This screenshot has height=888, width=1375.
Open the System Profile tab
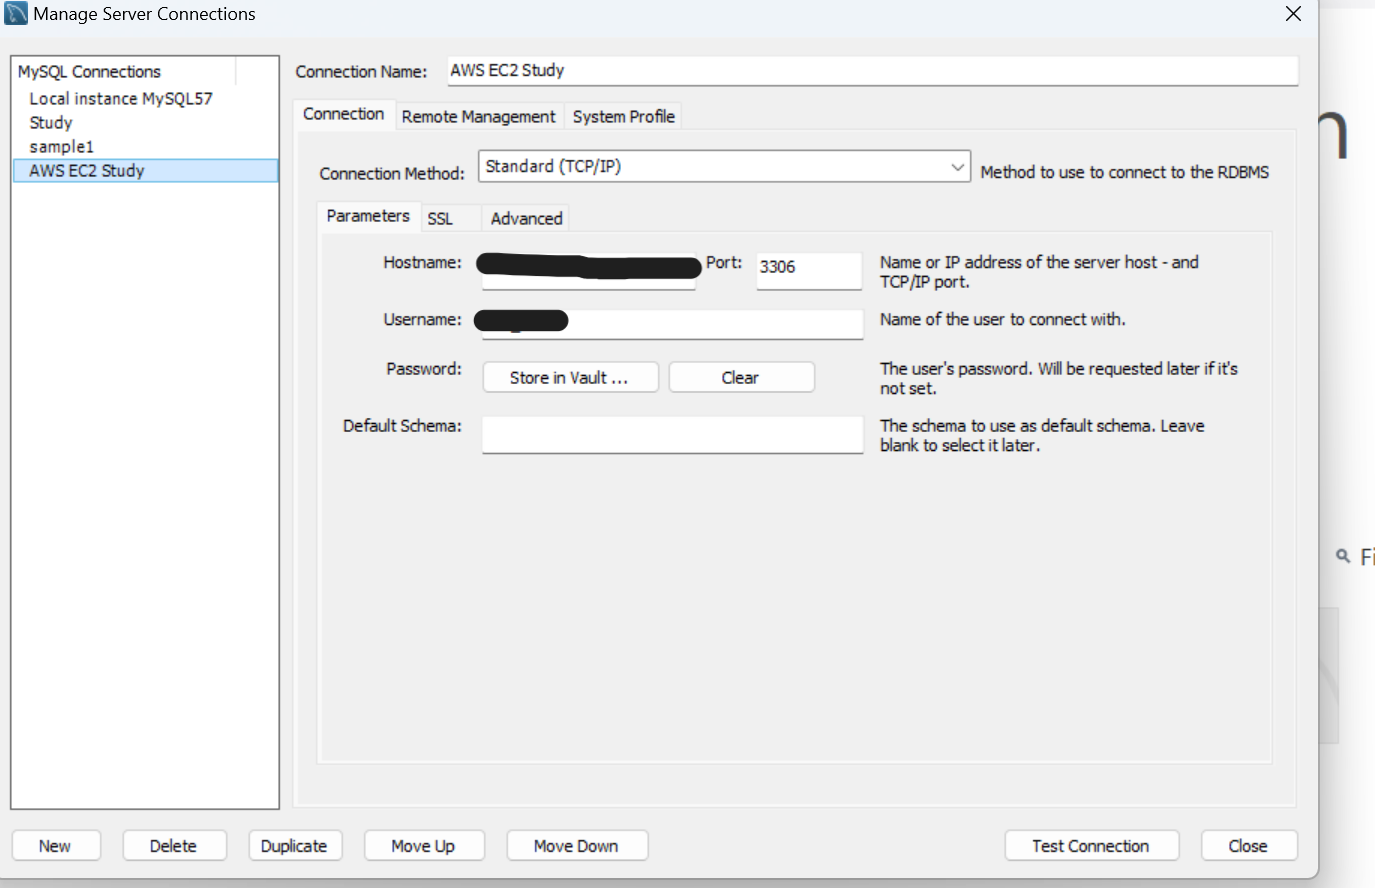coord(623,117)
